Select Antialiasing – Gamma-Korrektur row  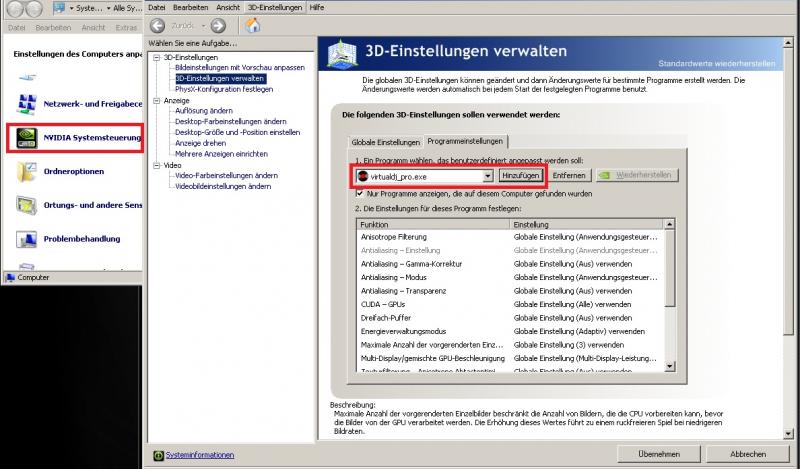click(511, 264)
